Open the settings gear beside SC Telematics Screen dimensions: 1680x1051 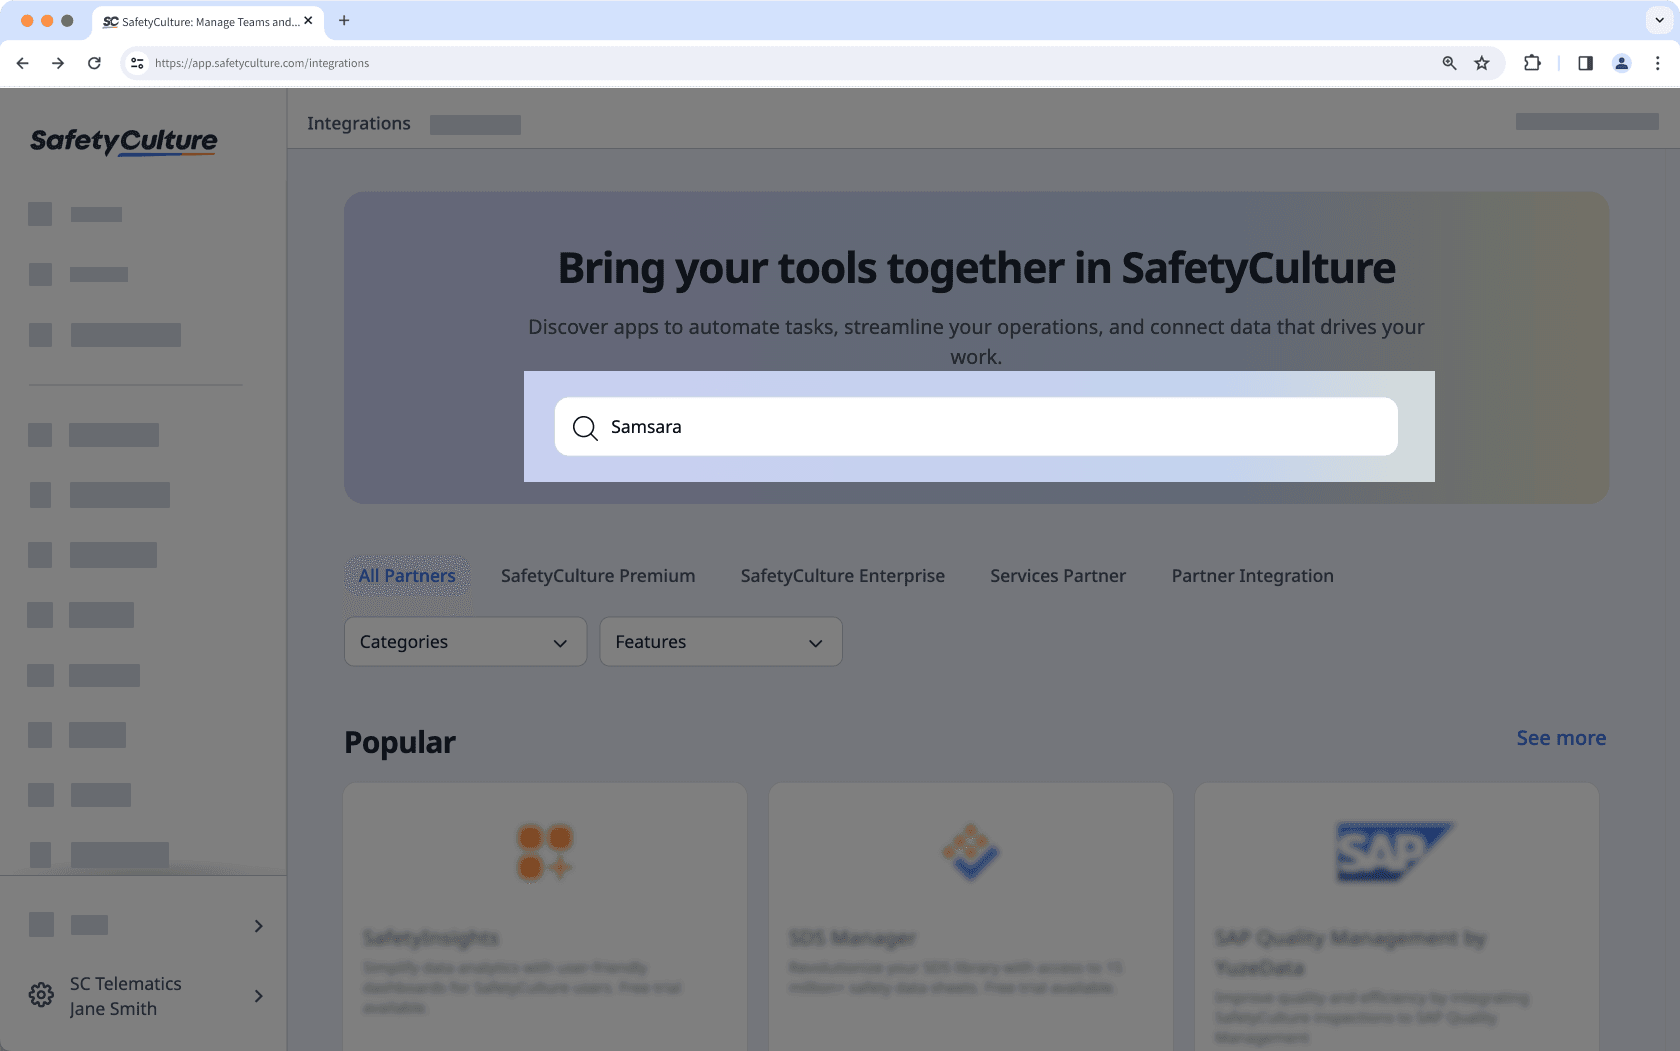41,994
